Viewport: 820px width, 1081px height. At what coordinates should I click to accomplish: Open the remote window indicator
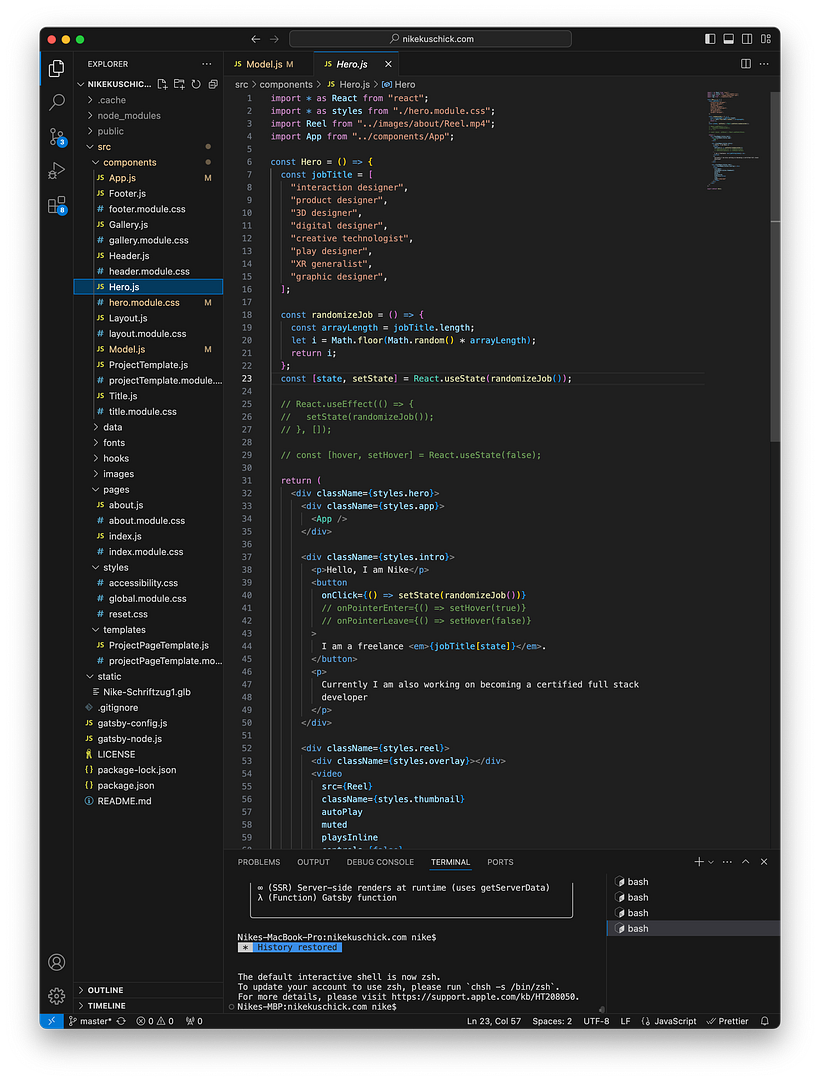pyautogui.click(x=51, y=1021)
